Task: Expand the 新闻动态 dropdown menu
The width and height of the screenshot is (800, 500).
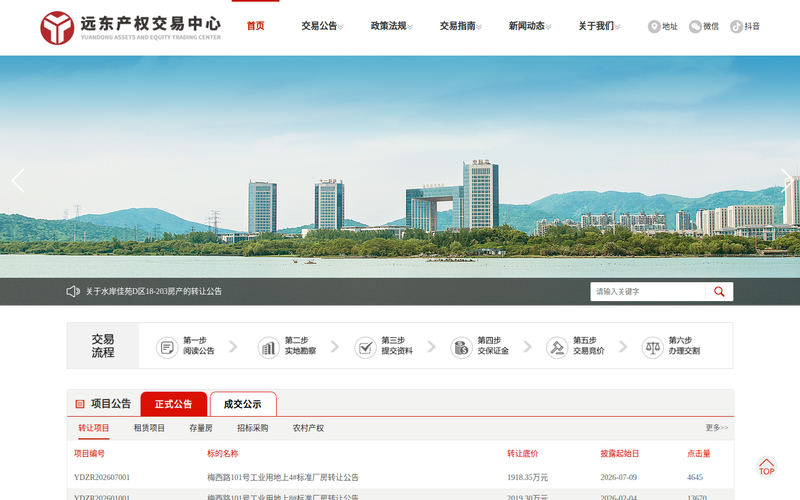Action: 530,26
